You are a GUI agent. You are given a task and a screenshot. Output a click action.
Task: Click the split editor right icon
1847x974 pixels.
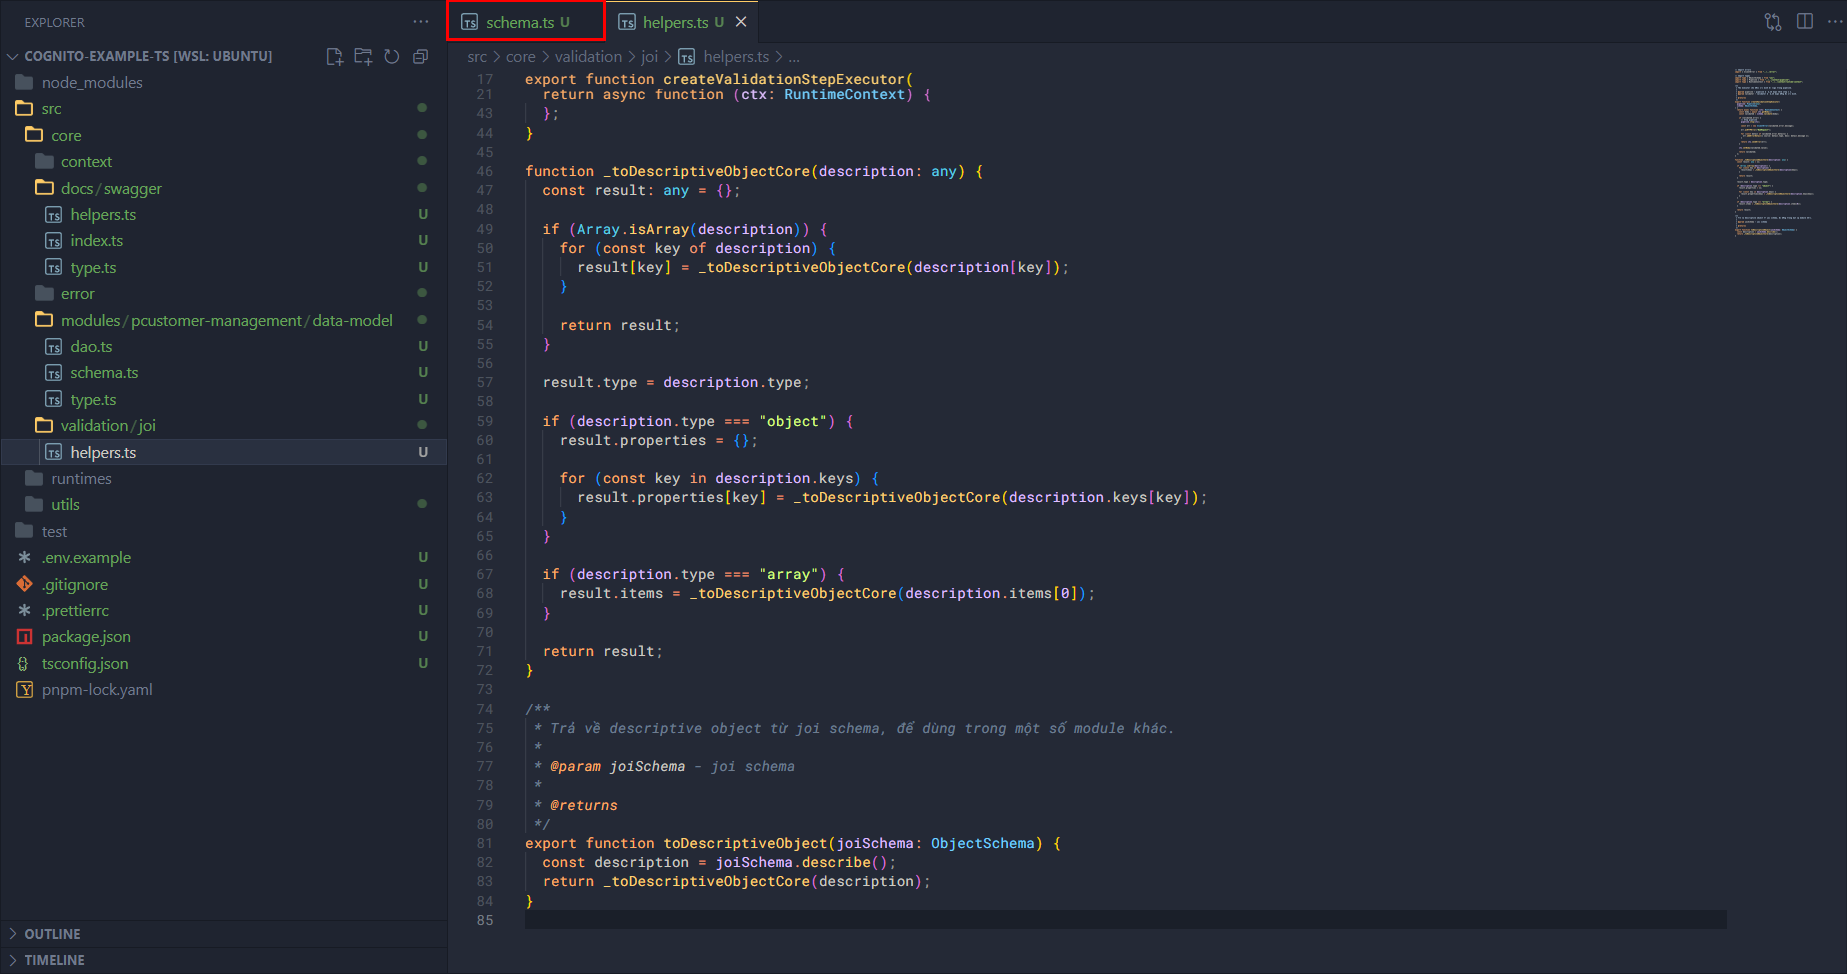tap(1805, 22)
